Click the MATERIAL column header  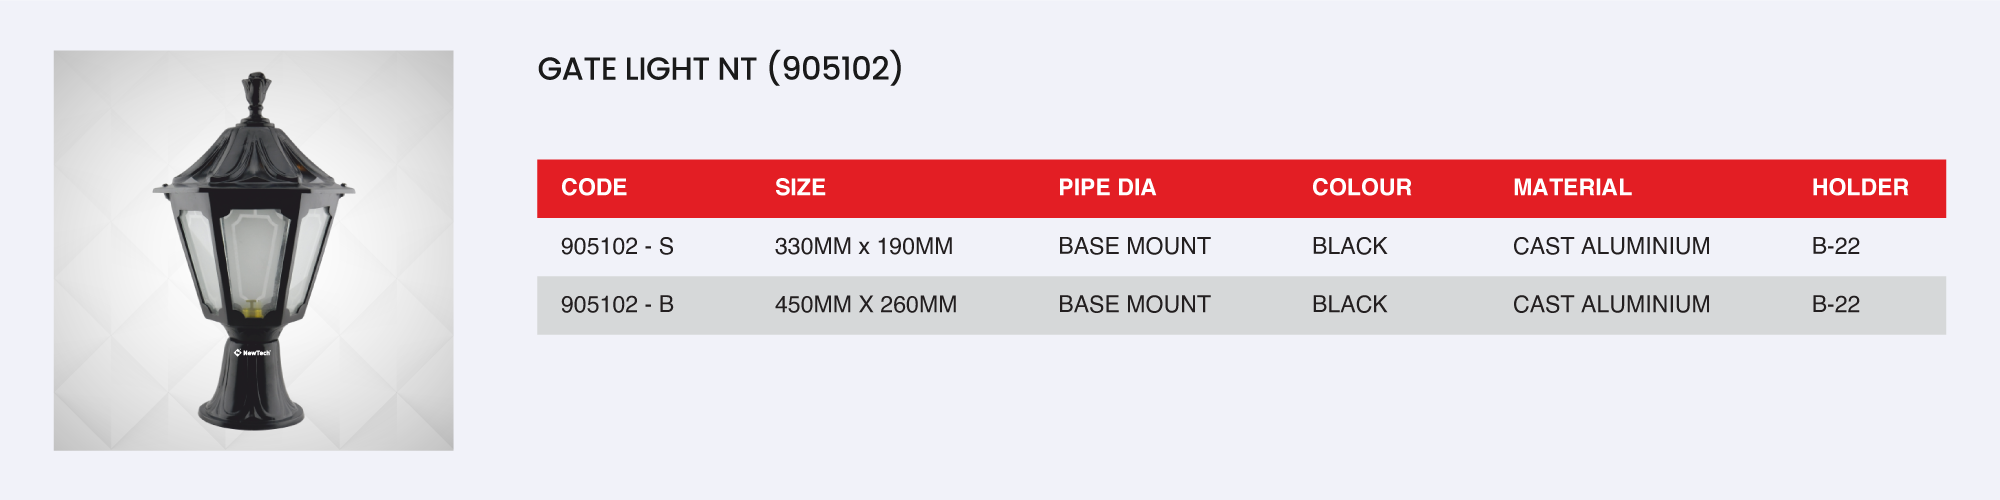coord(1572,188)
